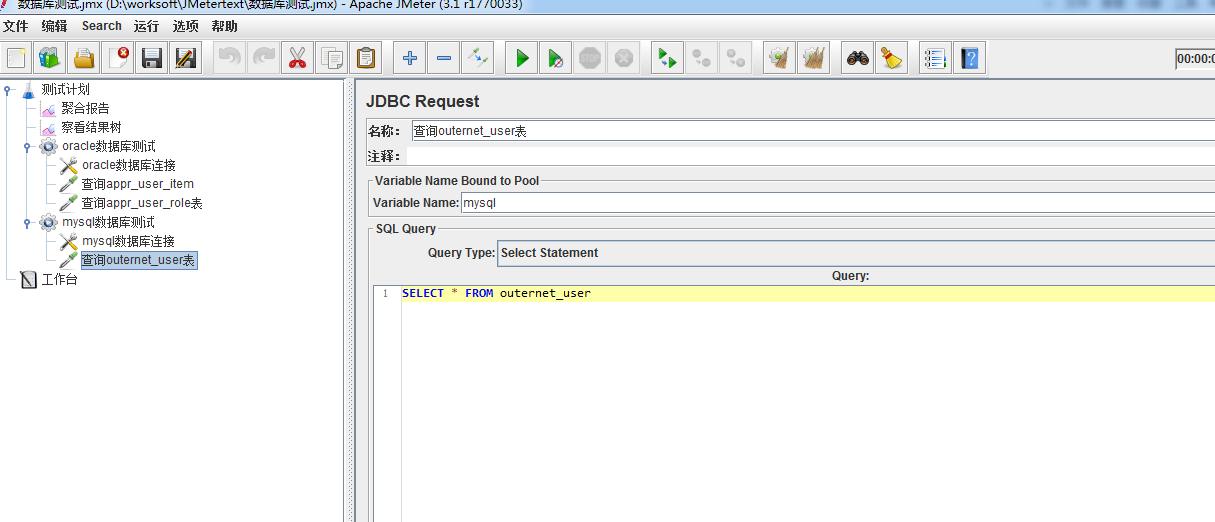The width and height of the screenshot is (1215, 522).
Task: Click the SQL query line SELECT * FROM outernet_user
Action: 496,294
